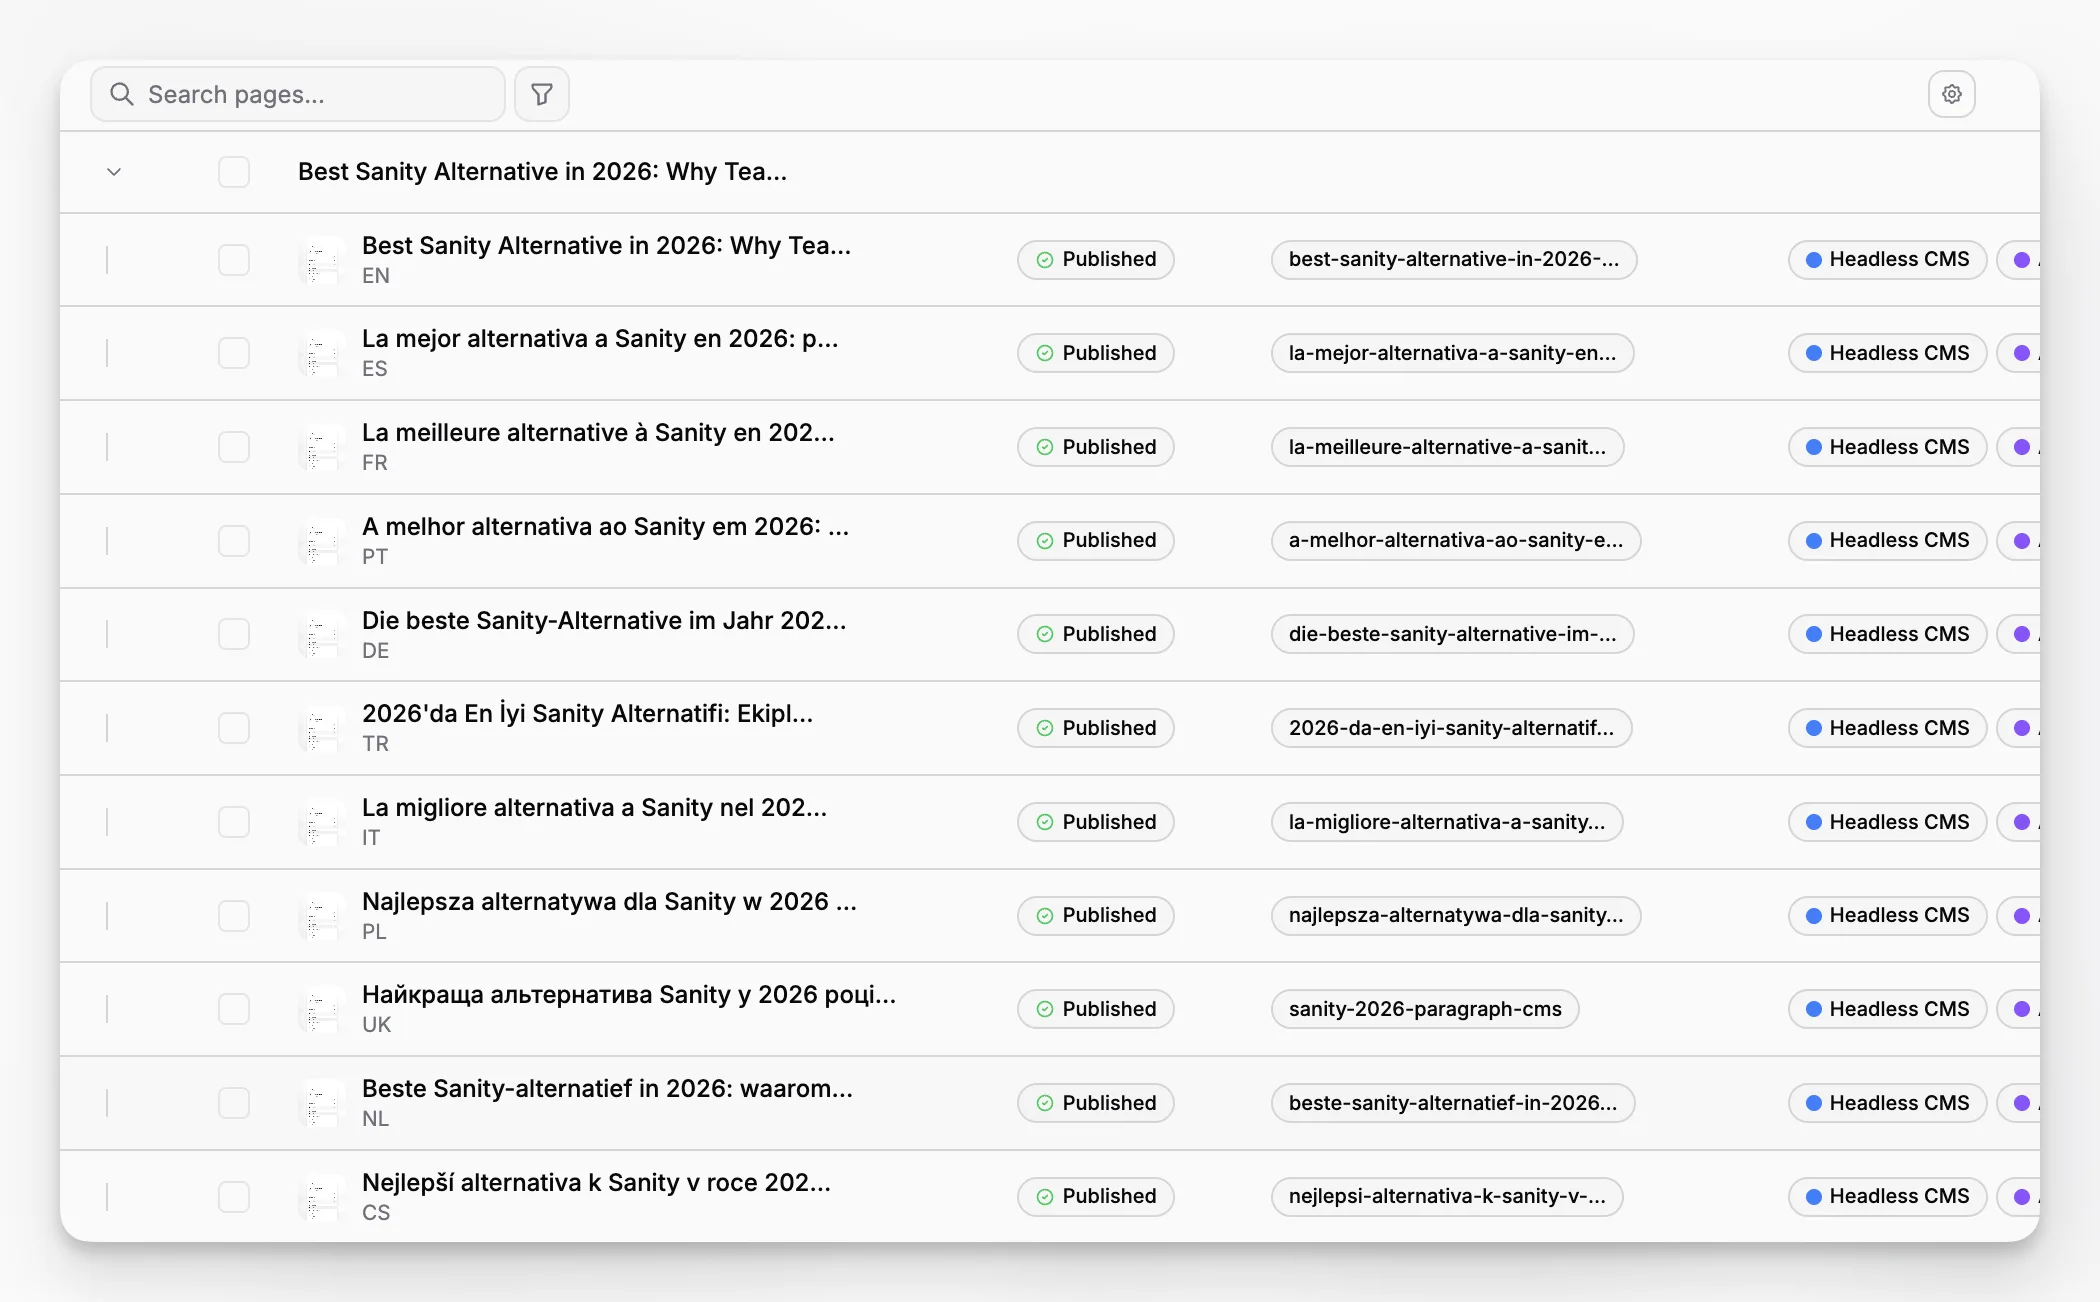Click slug '2026-da-en-iyi-sanity-alternatif...'
Viewport: 2100px width, 1302px height.
[1452, 728]
